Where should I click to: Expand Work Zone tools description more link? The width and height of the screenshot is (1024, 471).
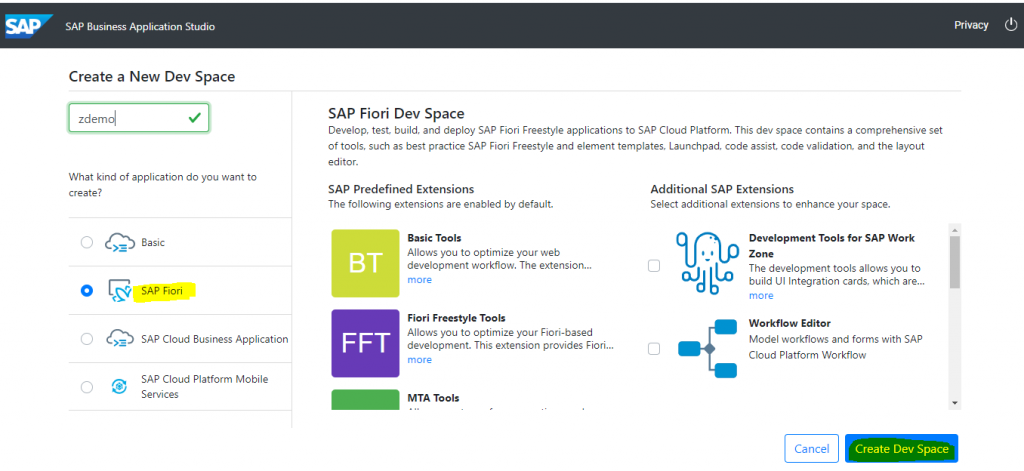[x=761, y=296]
